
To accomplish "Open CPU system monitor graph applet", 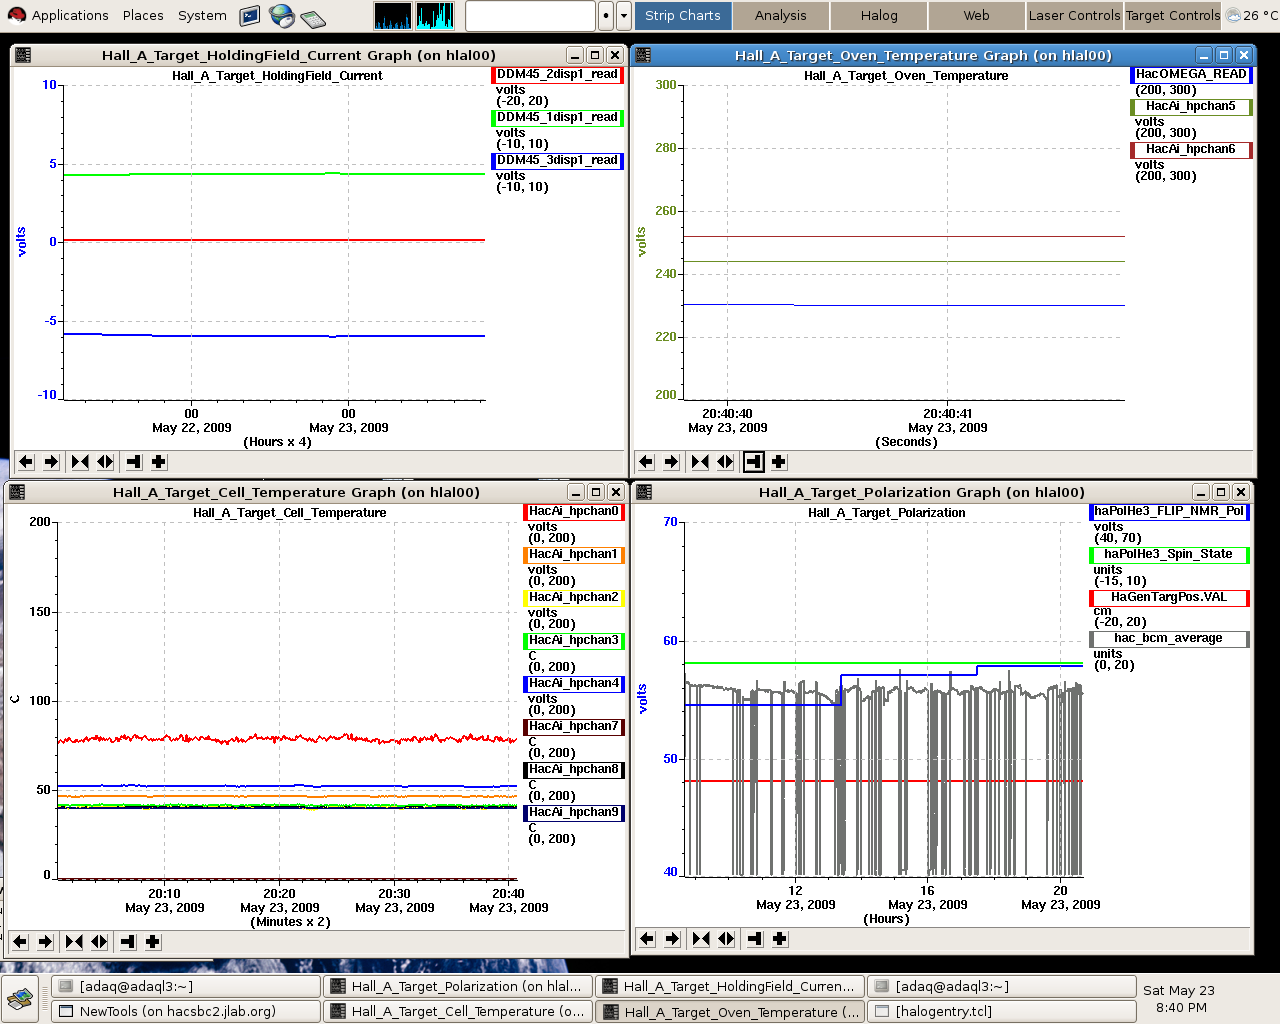I will (393, 15).
